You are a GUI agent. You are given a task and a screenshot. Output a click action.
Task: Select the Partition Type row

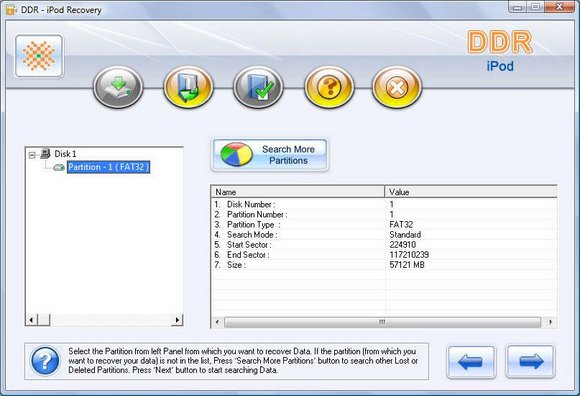pyautogui.click(x=384, y=224)
